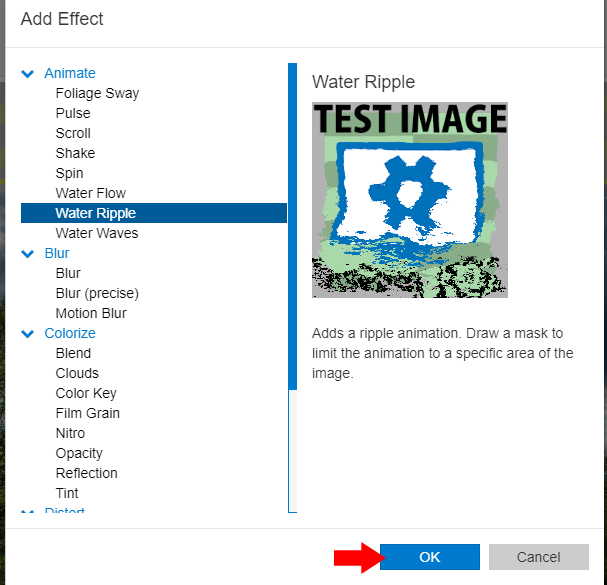Choose the Film Grain effect
Viewport: 607px width, 585px height.
coord(87,413)
